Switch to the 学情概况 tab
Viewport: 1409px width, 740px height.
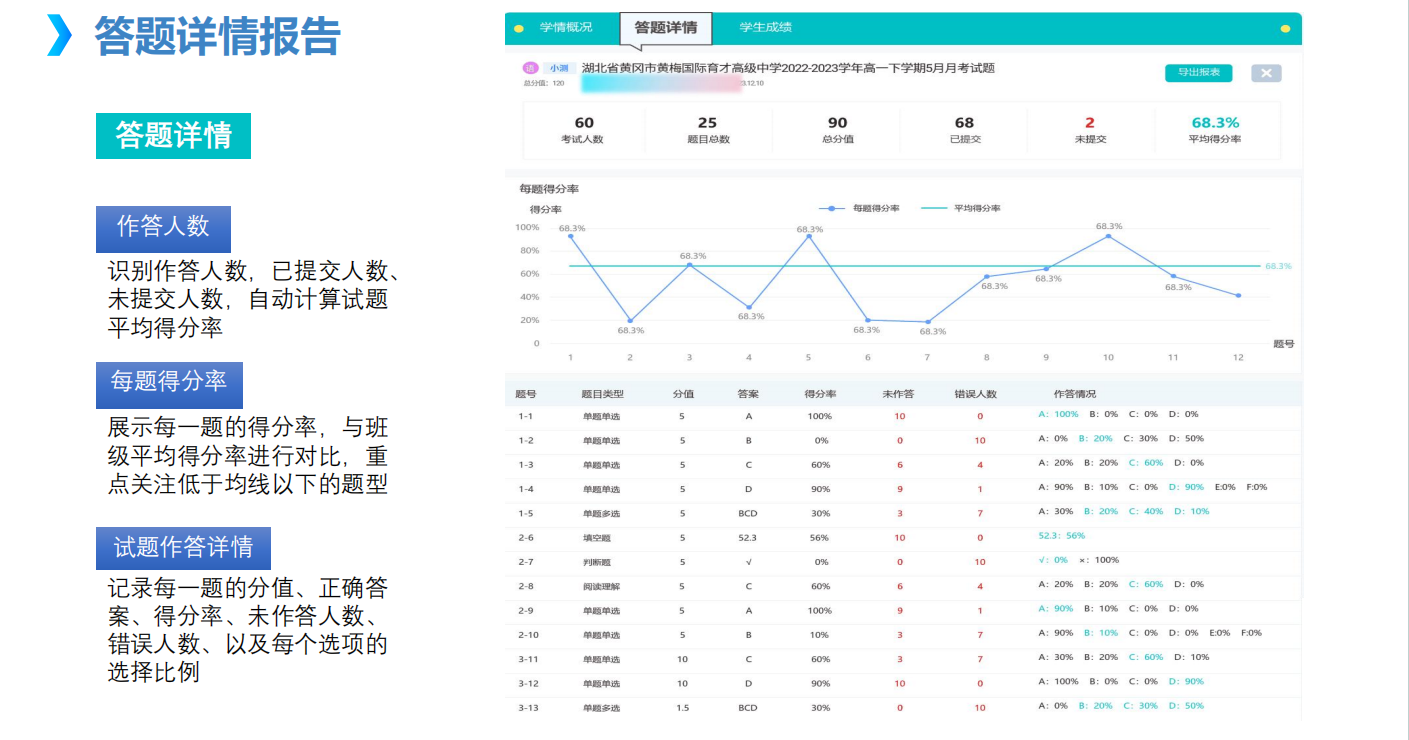click(x=566, y=27)
